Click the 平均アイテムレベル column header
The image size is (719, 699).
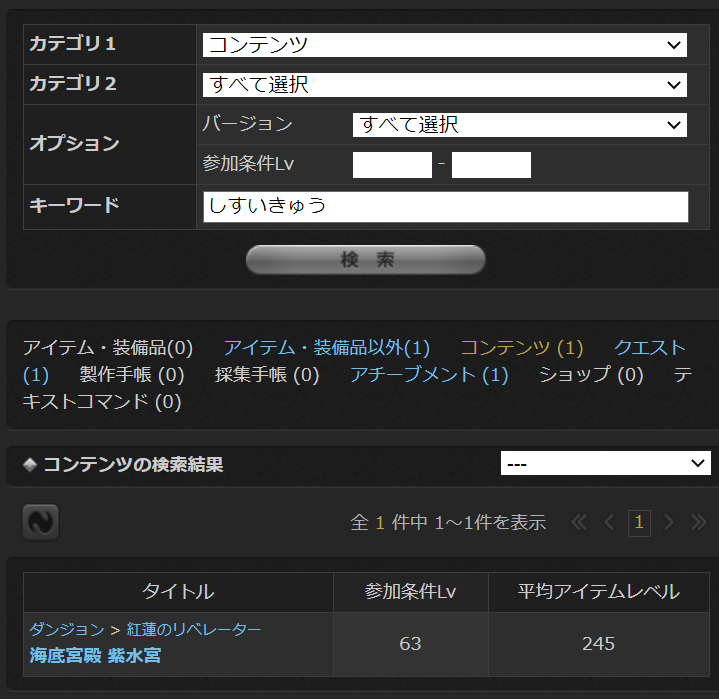pyautogui.click(x=599, y=592)
